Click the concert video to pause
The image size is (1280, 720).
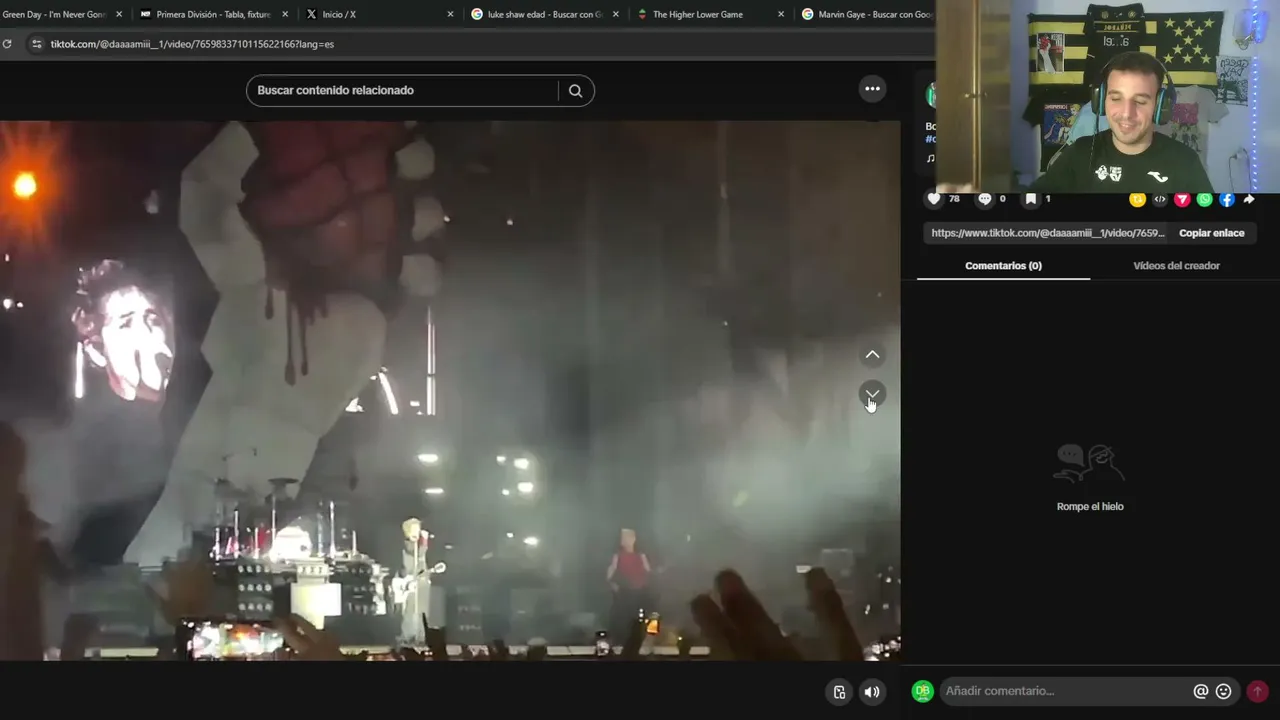click(x=450, y=391)
